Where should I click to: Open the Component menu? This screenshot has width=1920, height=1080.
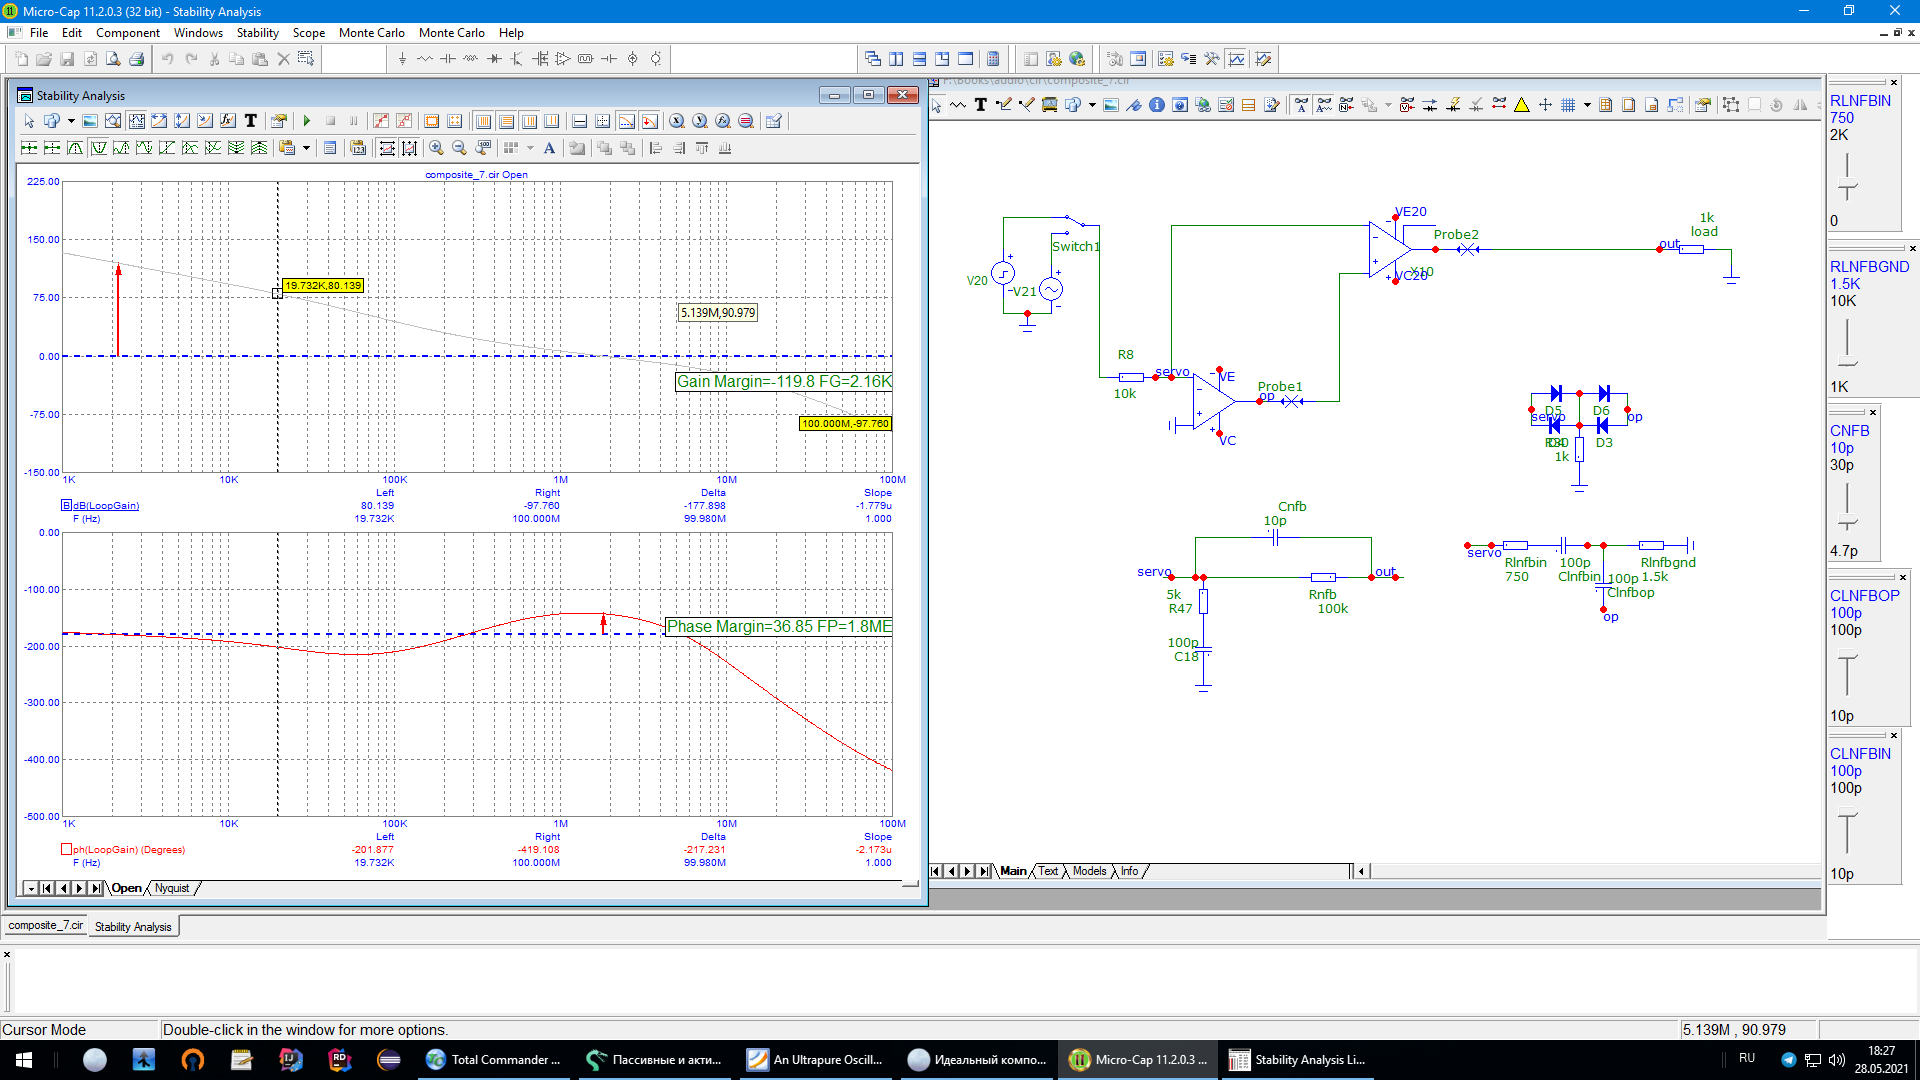point(128,33)
